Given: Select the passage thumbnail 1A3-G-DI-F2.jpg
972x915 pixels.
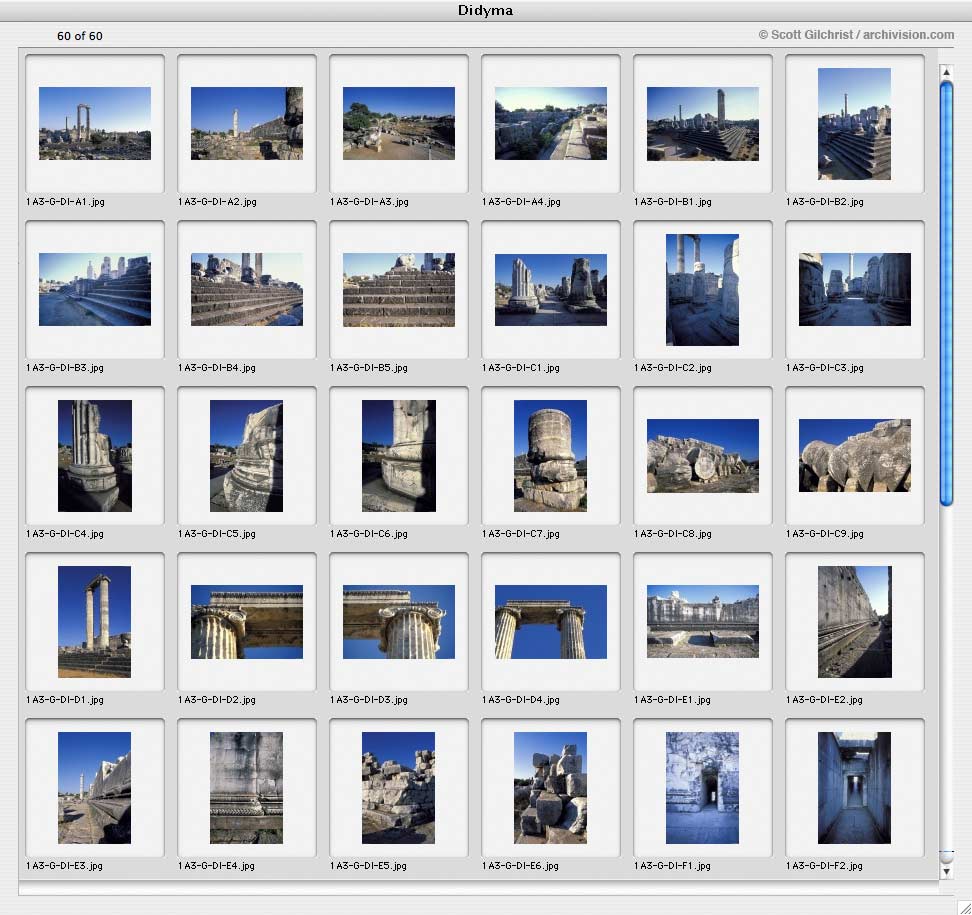Looking at the screenshot, I should point(854,788).
